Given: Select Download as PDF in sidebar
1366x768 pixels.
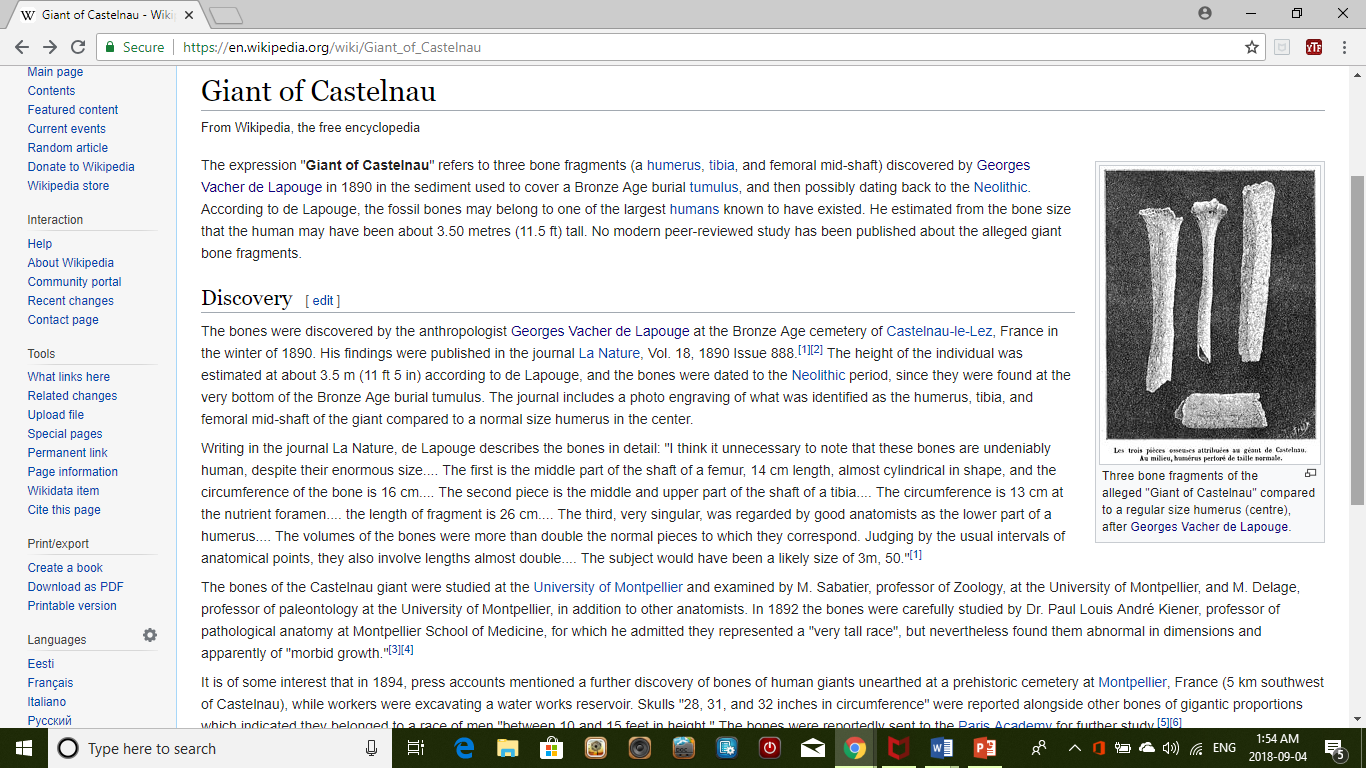Looking at the screenshot, I should click(x=75, y=587).
